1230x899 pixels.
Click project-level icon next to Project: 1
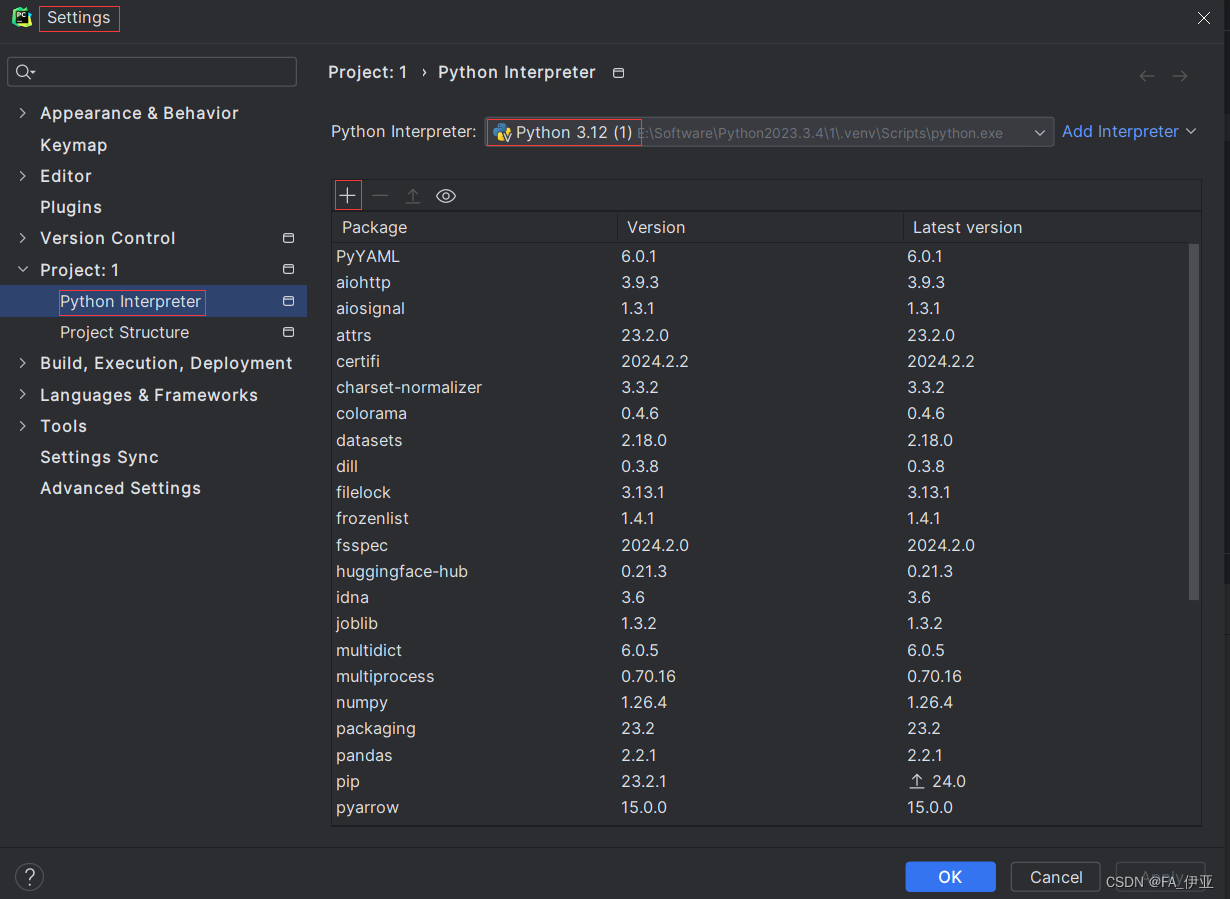(x=288, y=270)
